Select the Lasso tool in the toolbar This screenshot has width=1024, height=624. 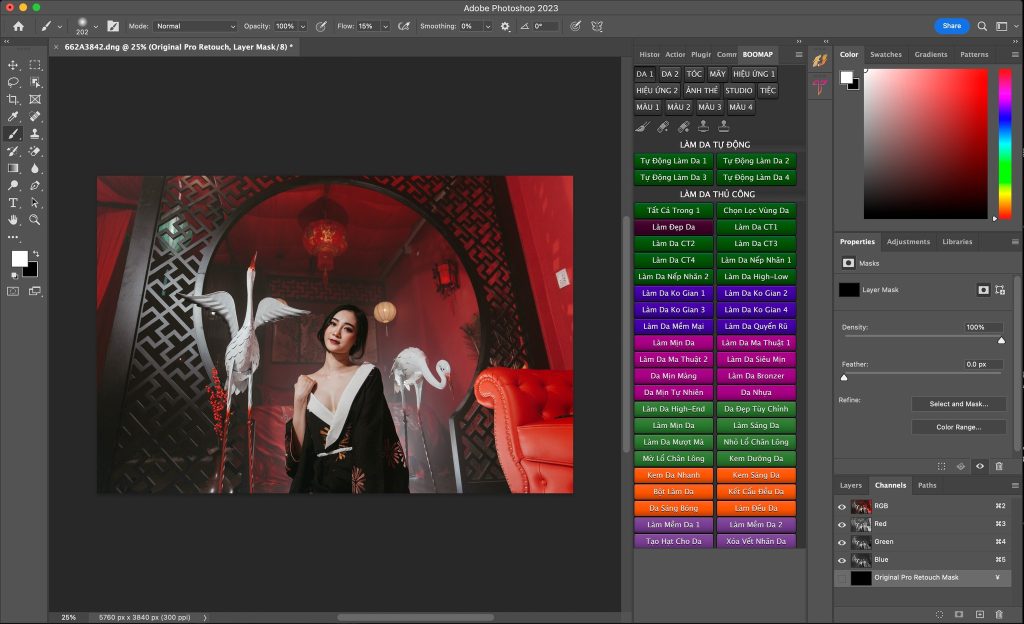[13, 81]
